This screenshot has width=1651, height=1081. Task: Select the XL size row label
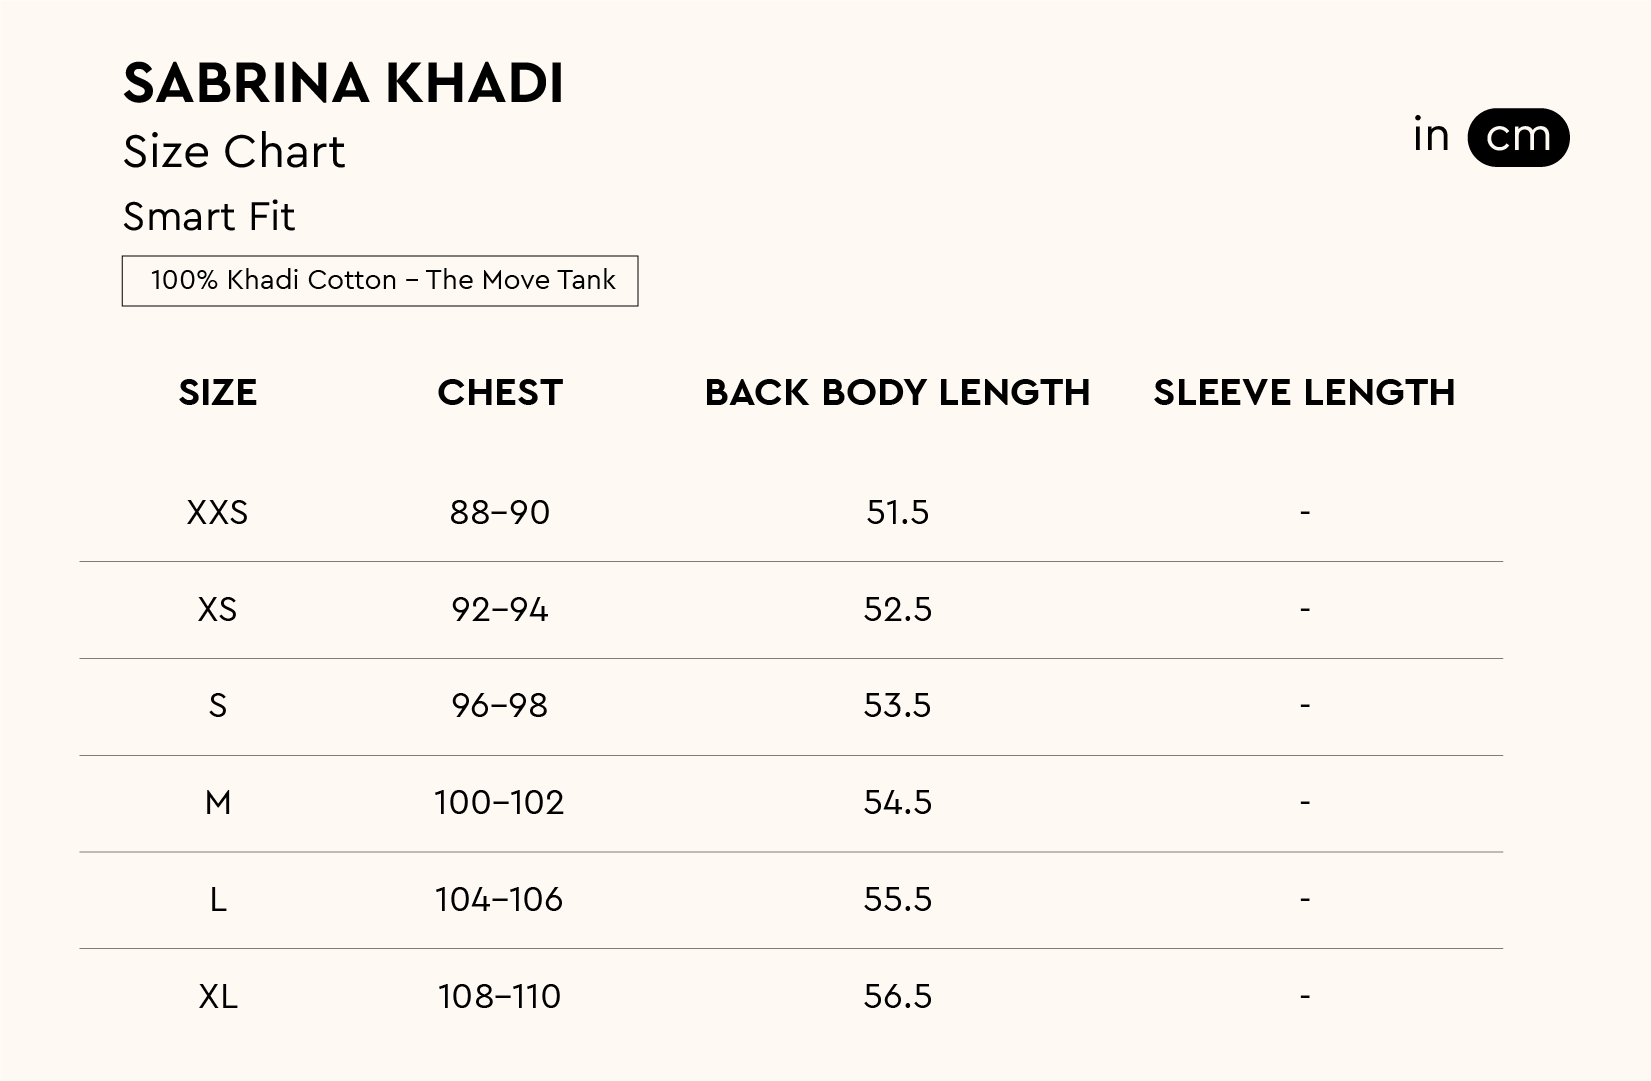click(217, 997)
